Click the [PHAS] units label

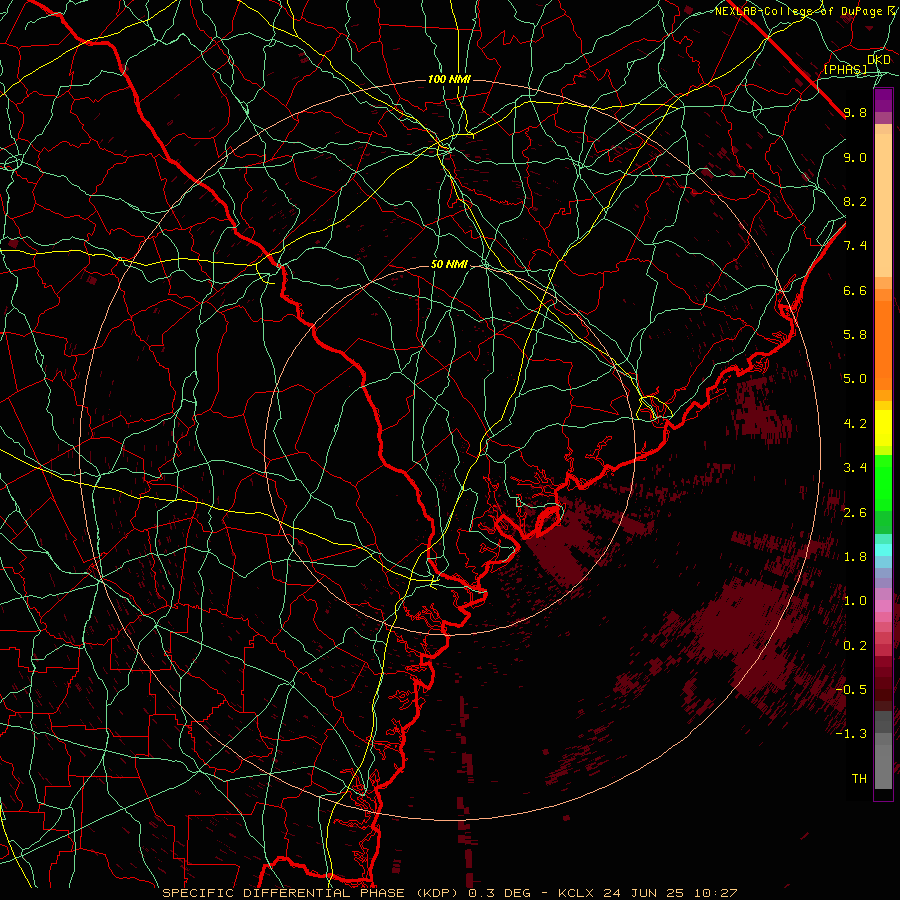[845, 69]
